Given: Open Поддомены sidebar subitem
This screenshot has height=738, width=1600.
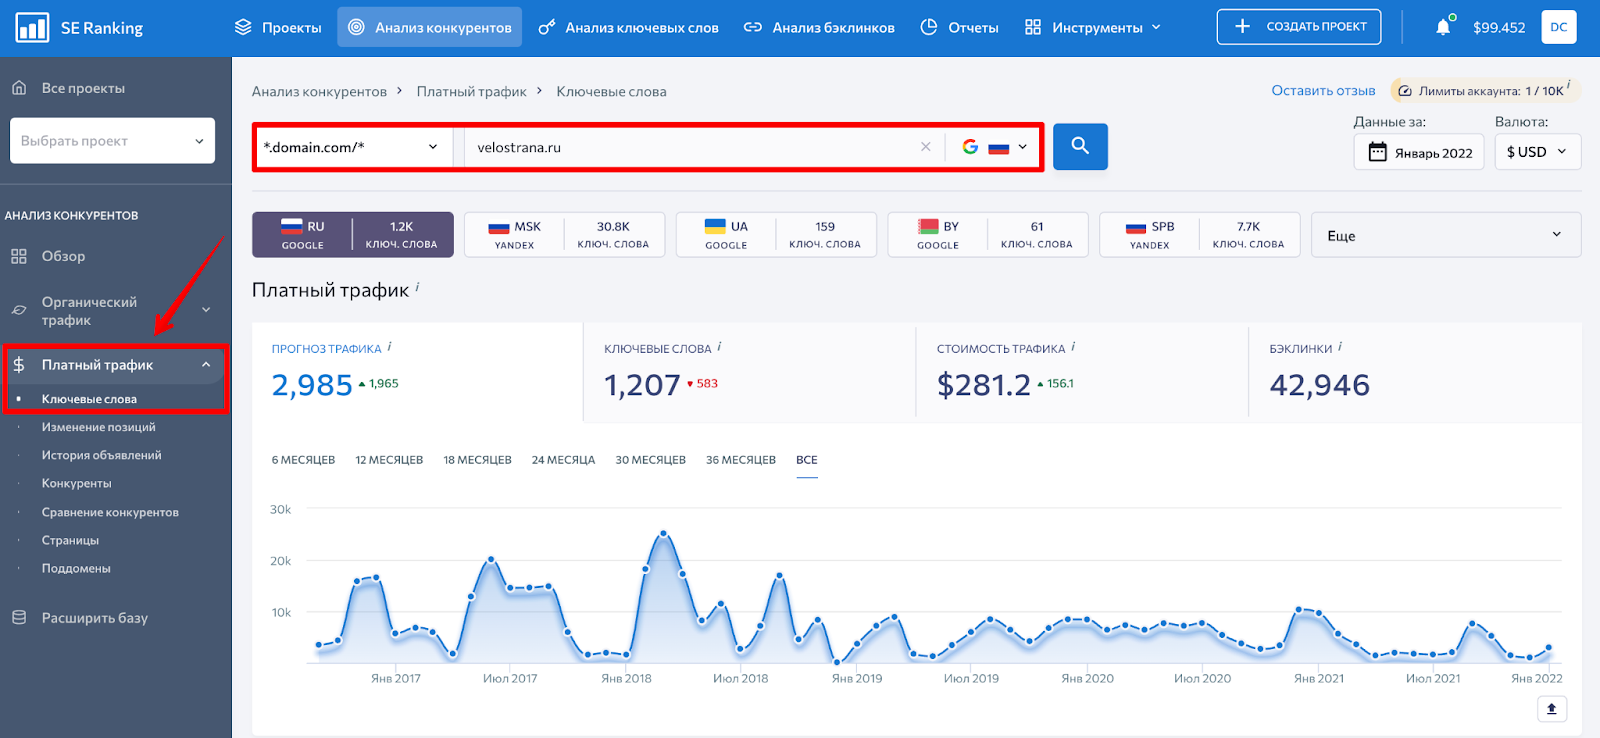Looking at the screenshot, I should (76, 568).
